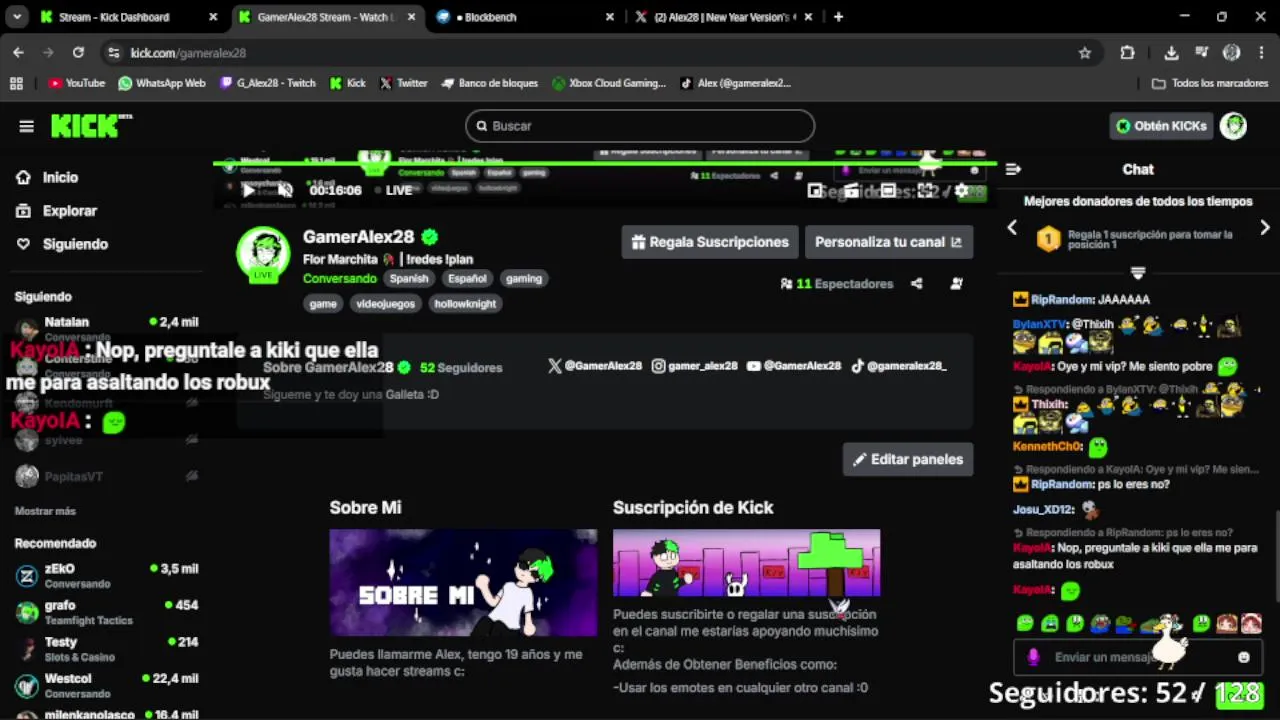Collapse the chat panel

click(1013, 169)
